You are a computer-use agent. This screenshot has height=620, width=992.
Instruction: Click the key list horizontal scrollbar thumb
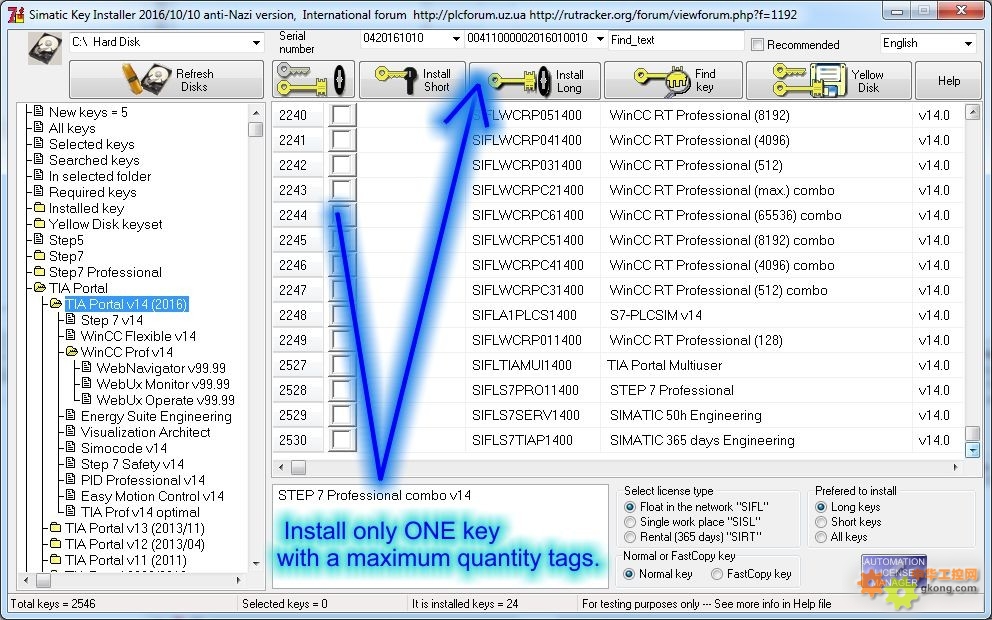pyautogui.click(x=299, y=468)
